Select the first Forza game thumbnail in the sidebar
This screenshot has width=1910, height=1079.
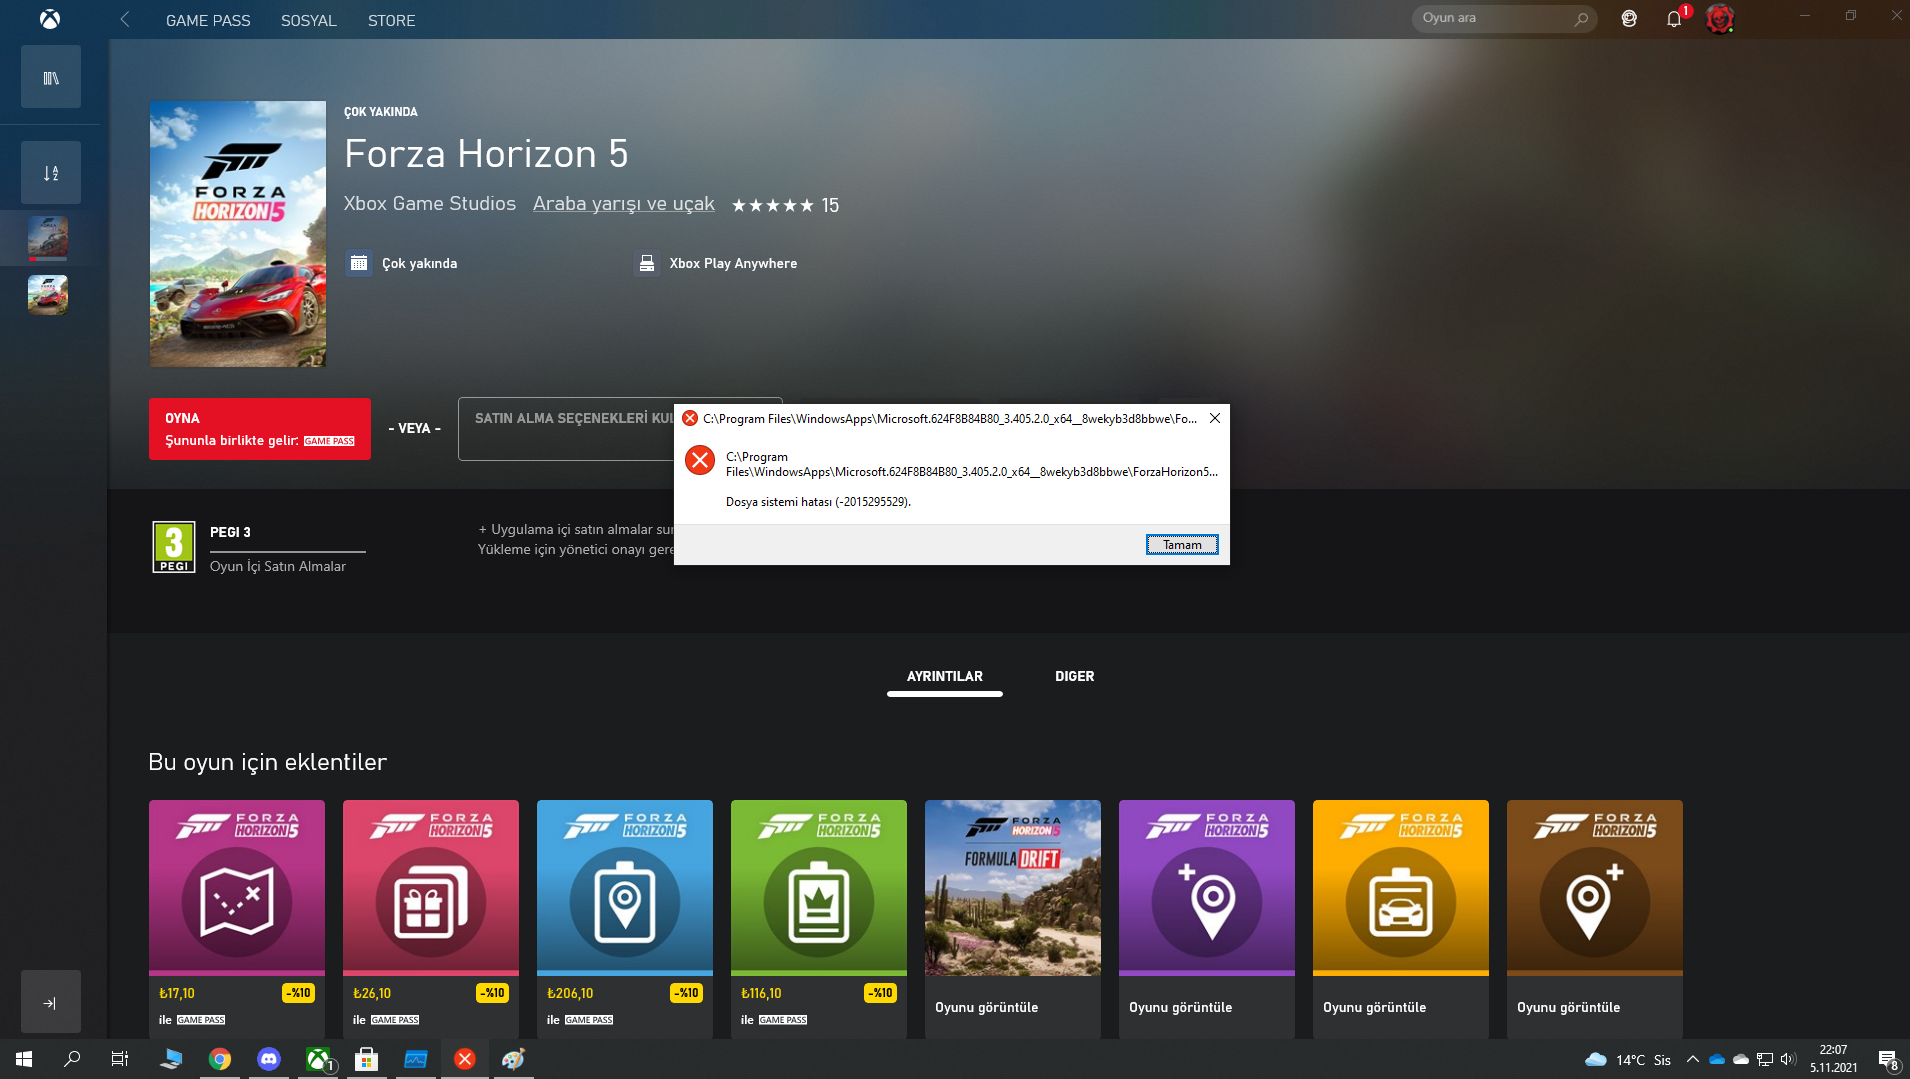click(48, 237)
